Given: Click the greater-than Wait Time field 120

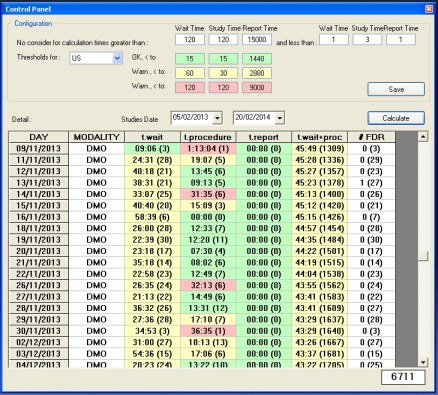Looking at the screenshot, I should pos(190,40).
